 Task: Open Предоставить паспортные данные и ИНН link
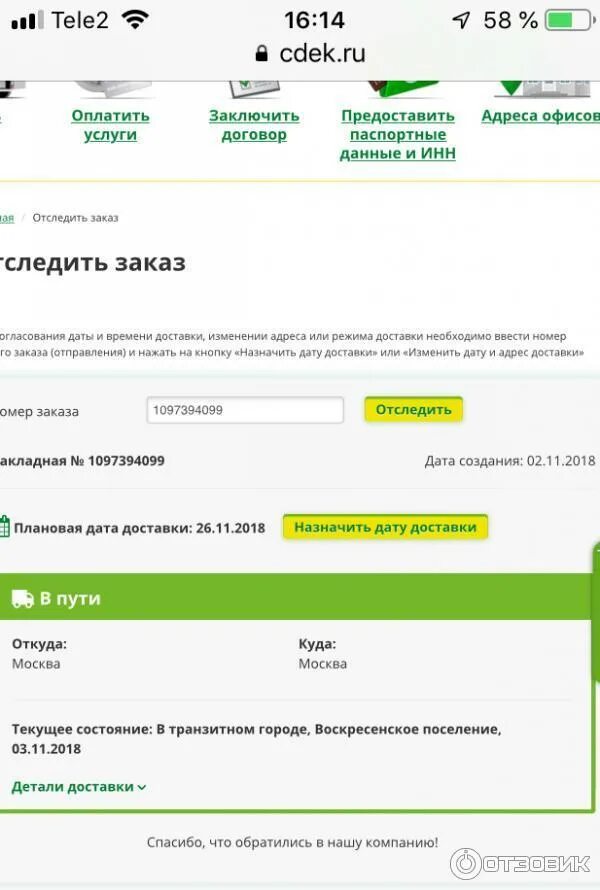click(x=397, y=135)
